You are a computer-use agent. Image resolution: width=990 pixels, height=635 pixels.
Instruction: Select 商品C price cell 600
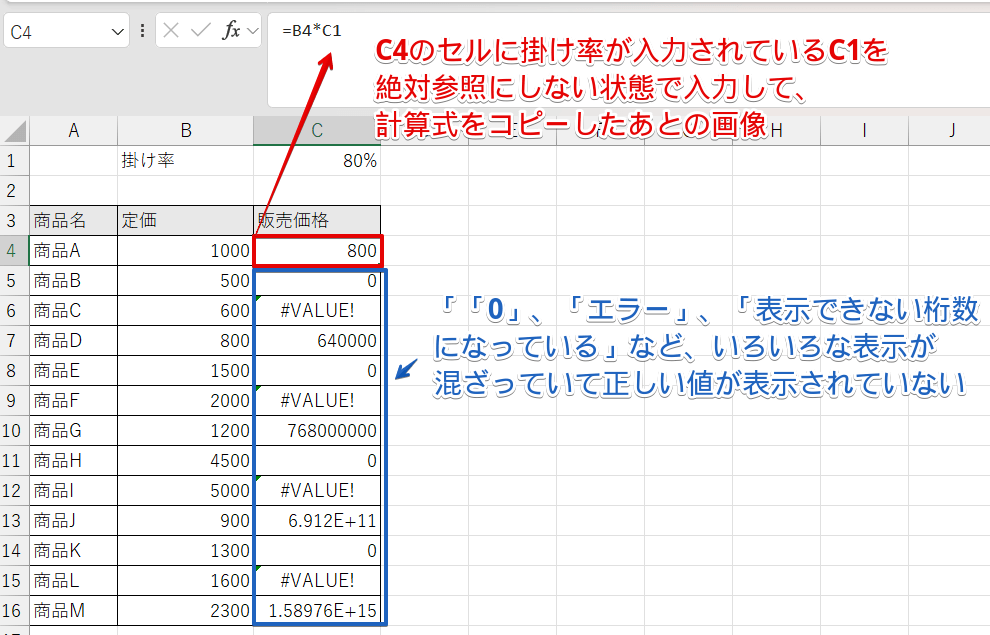[186, 311]
